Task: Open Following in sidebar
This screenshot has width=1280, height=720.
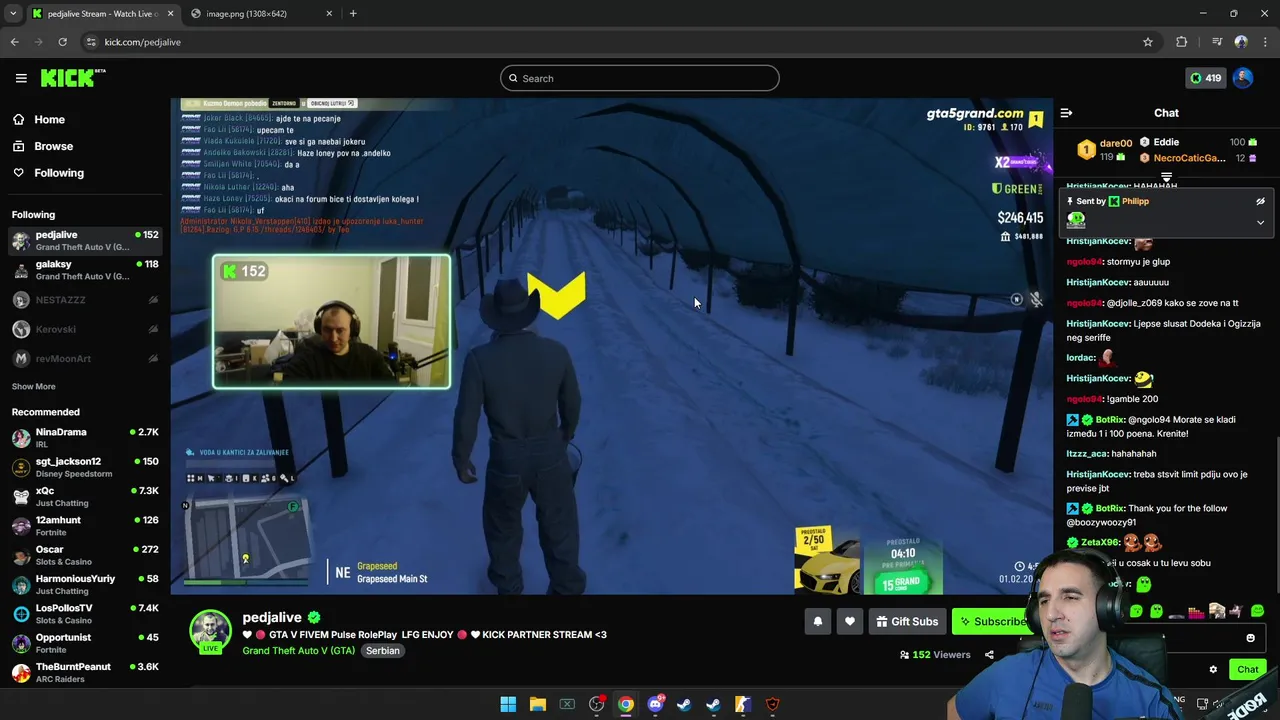Action: click(x=59, y=173)
